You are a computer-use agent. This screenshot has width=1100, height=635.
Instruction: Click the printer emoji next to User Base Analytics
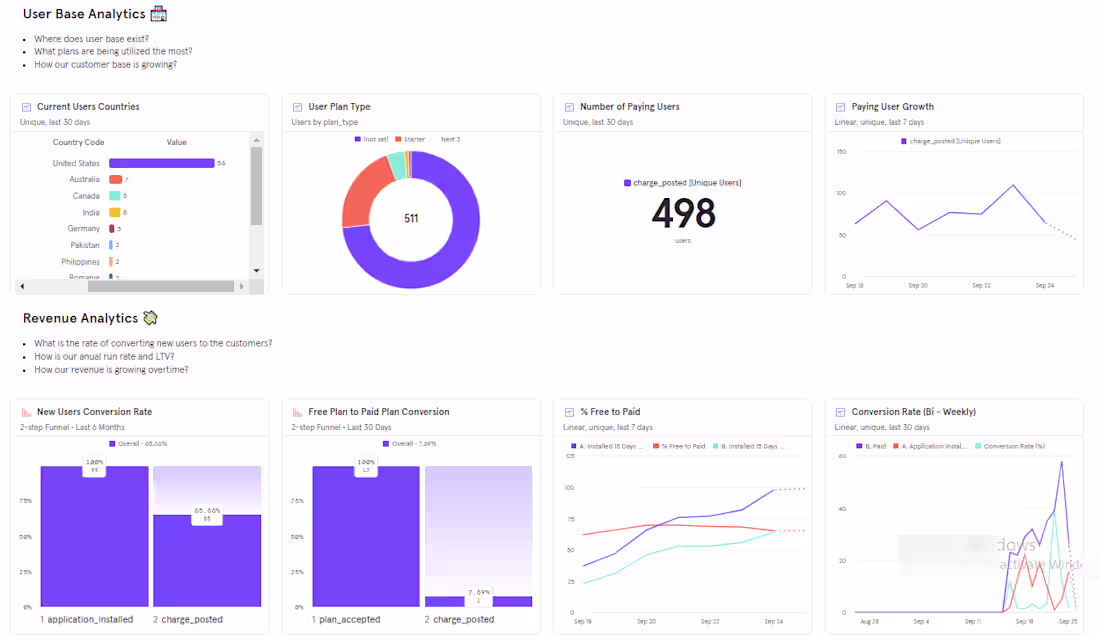(x=159, y=13)
